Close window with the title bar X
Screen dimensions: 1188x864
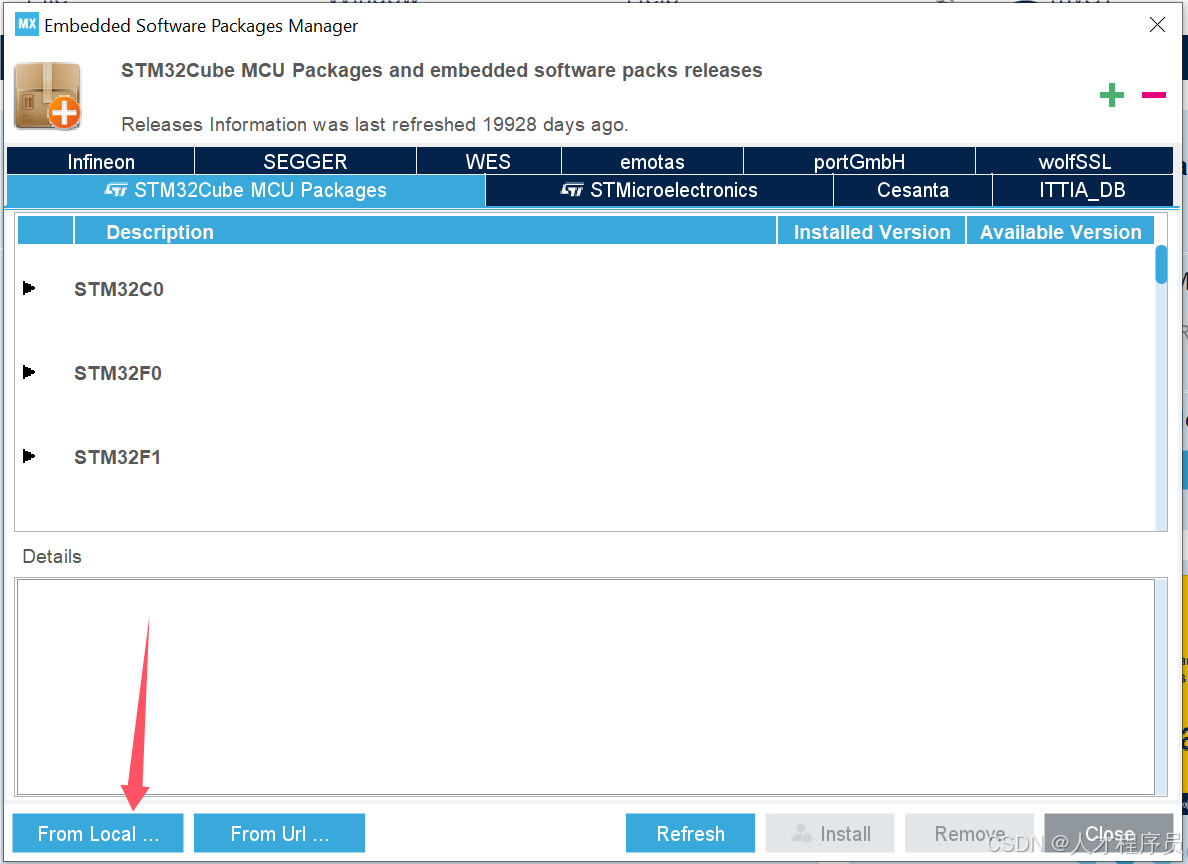[x=1157, y=24]
